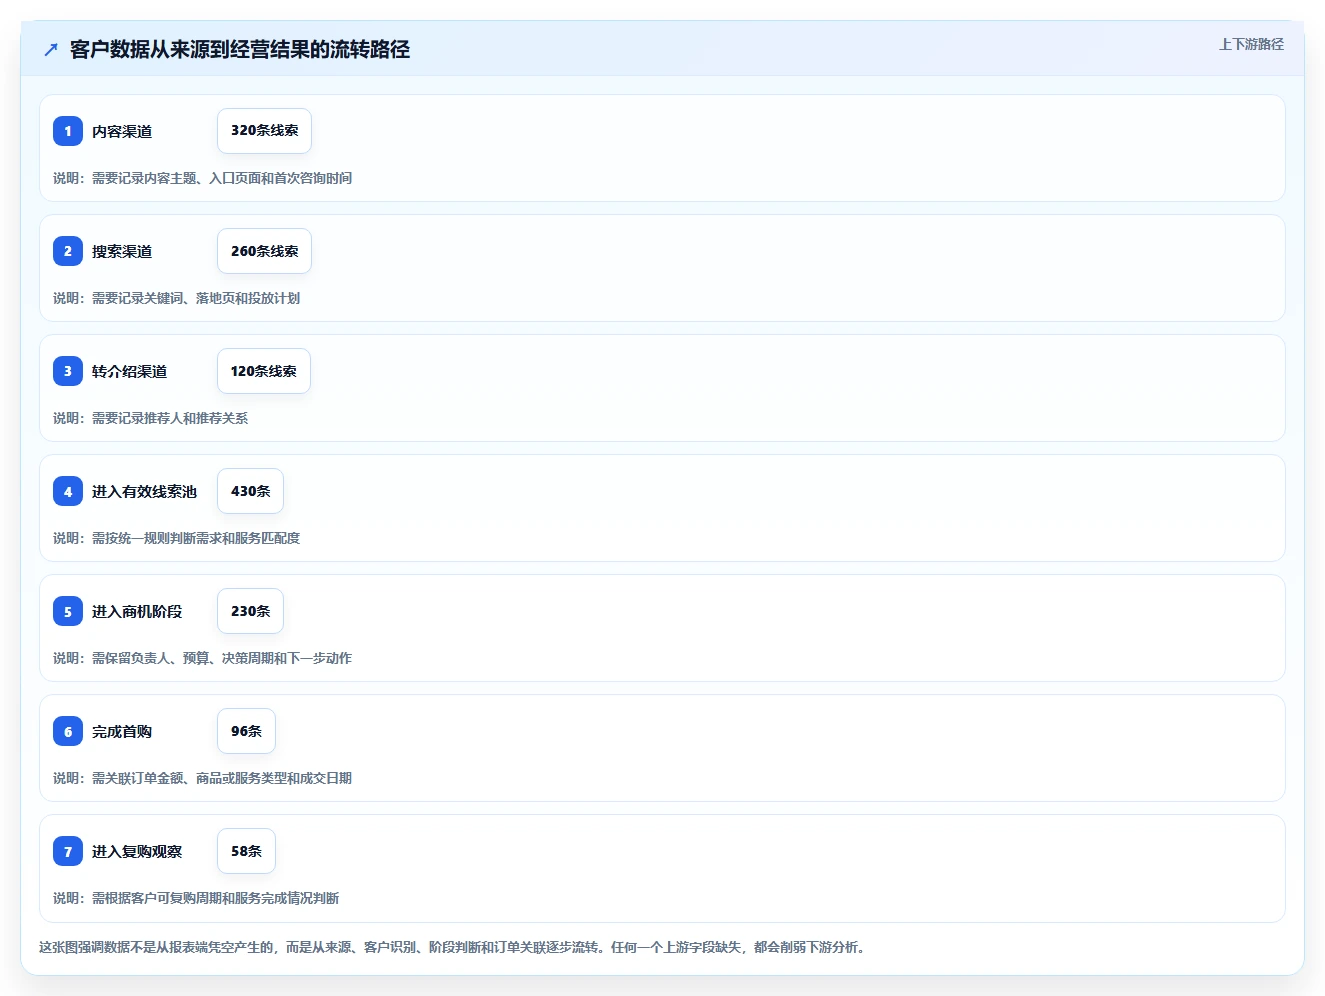Image resolution: width=1325 pixels, height=996 pixels.
Task: Click the 260条线索 value chip
Action: [264, 251]
